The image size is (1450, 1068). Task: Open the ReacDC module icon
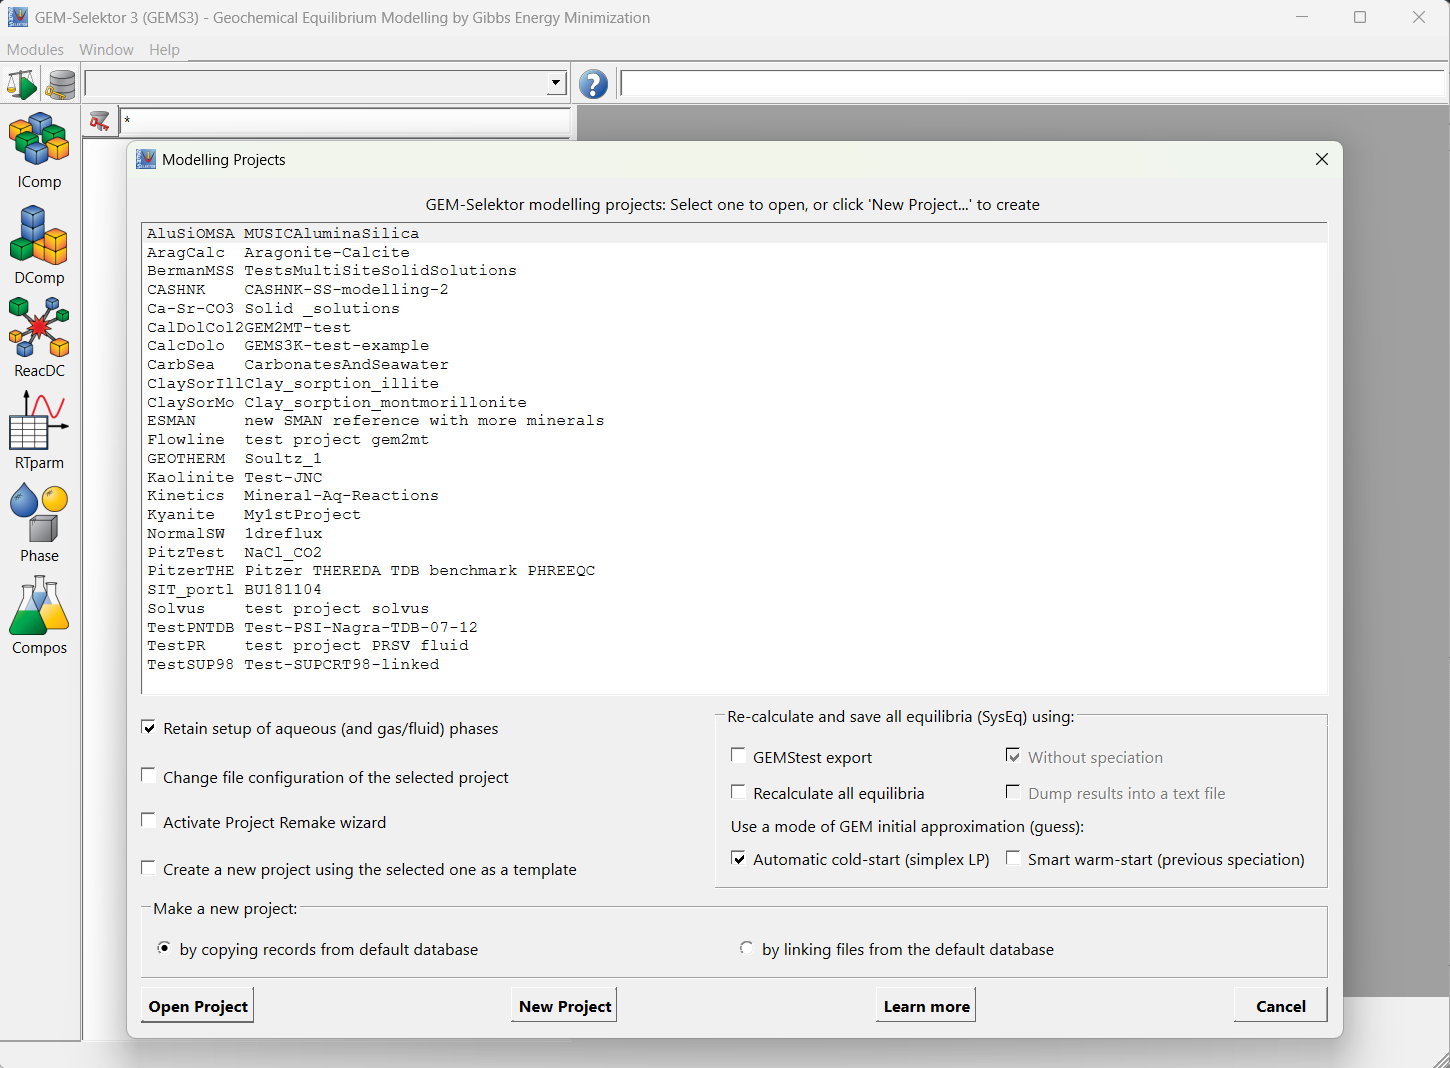click(x=39, y=327)
